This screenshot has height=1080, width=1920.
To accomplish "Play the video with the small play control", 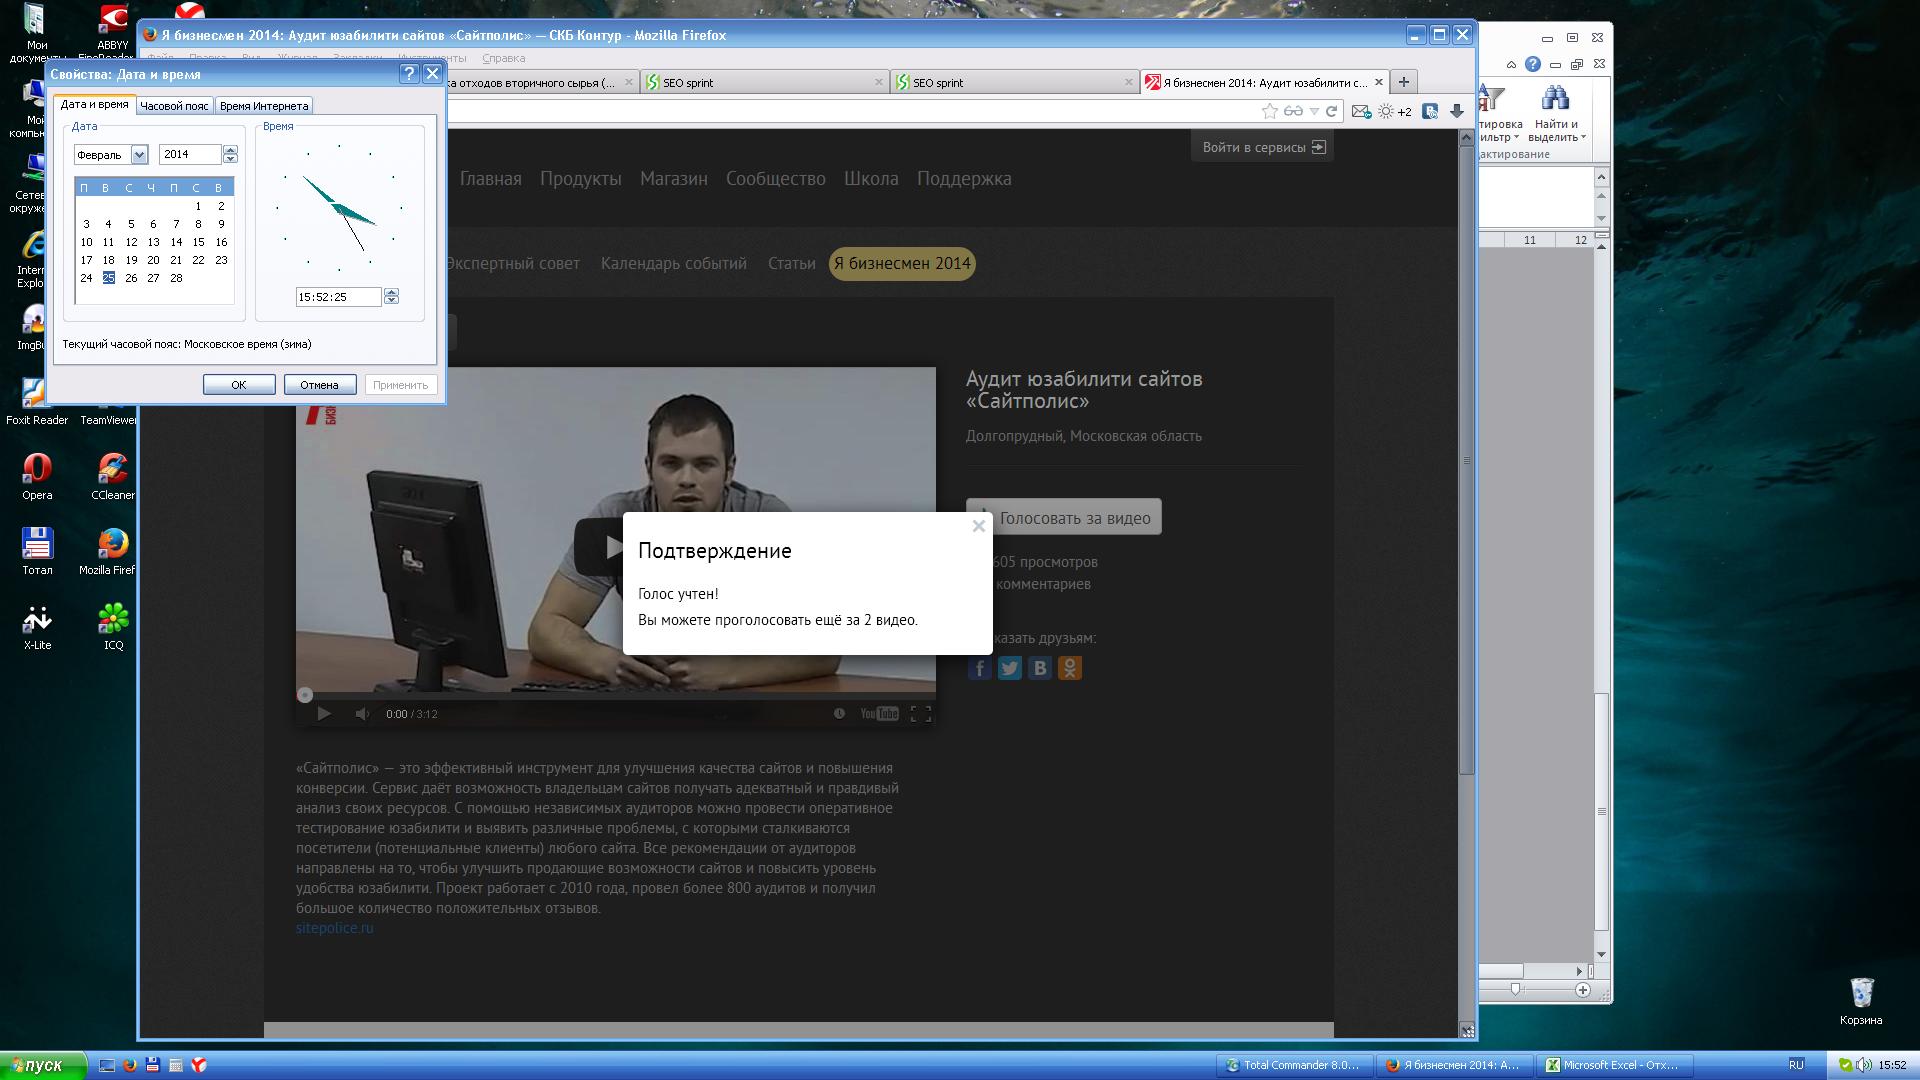I will [x=324, y=713].
